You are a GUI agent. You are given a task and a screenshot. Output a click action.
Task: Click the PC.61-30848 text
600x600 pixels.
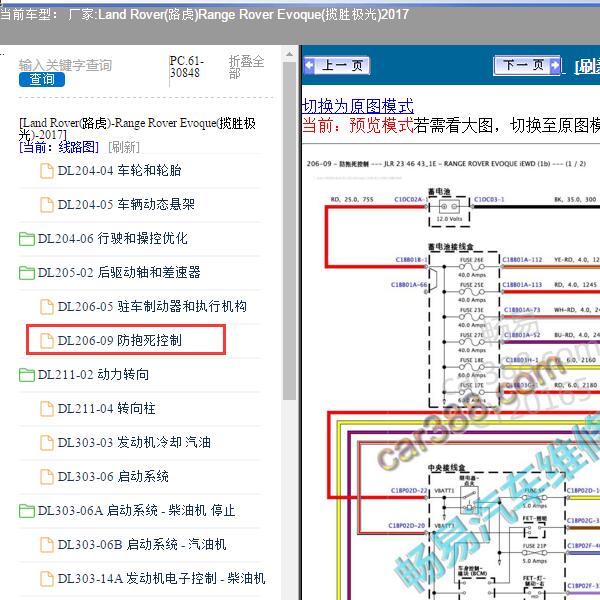[186, 67]
